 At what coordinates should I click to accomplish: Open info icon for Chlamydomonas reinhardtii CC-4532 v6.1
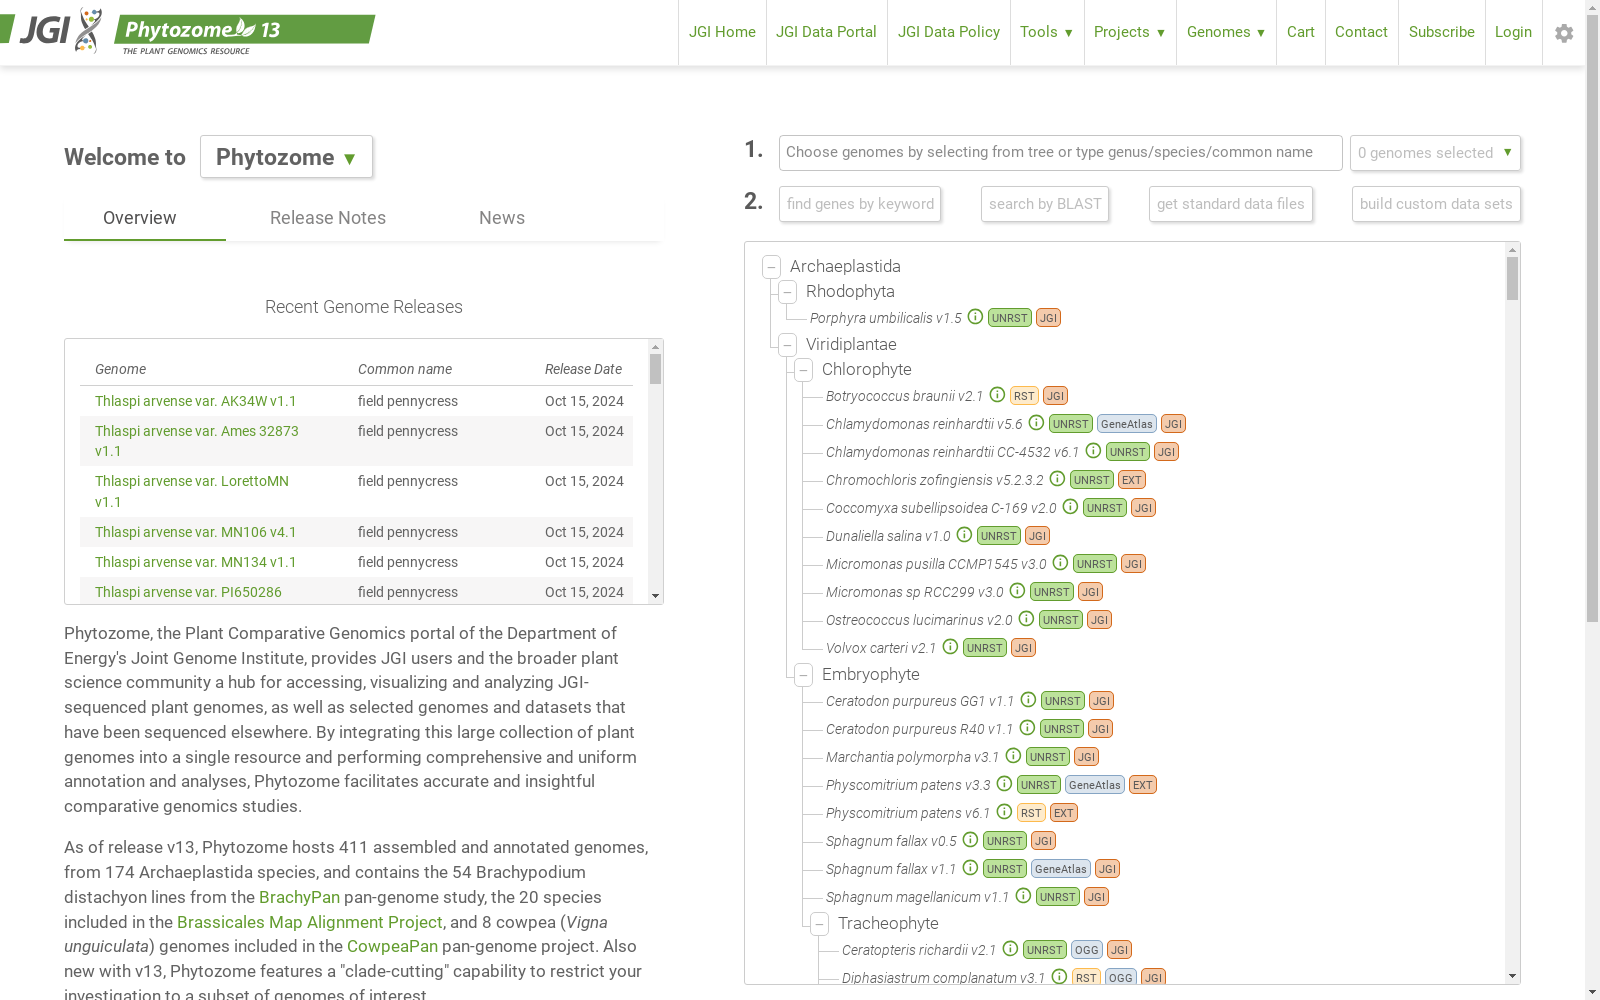tap(1093, 451)
